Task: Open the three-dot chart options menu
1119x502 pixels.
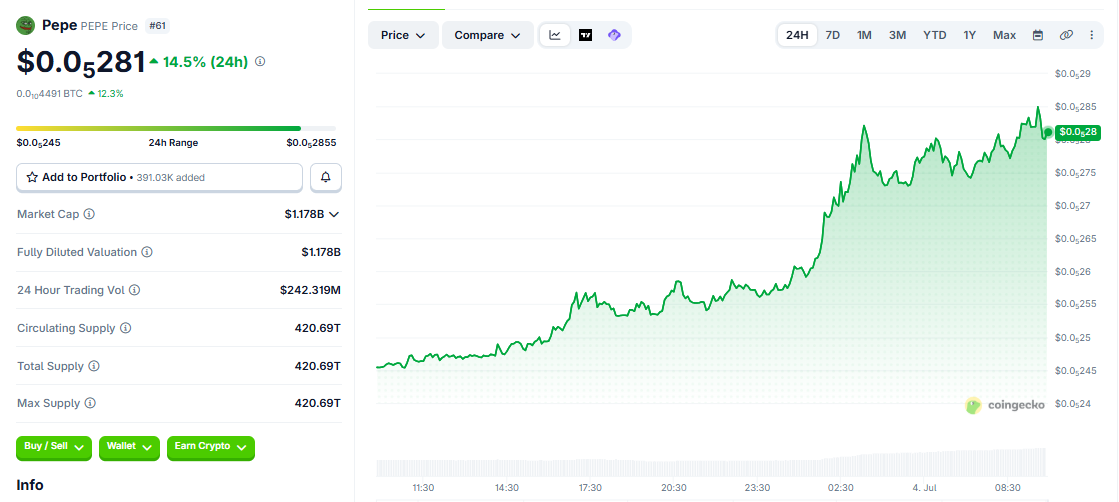Action: 1092,35
